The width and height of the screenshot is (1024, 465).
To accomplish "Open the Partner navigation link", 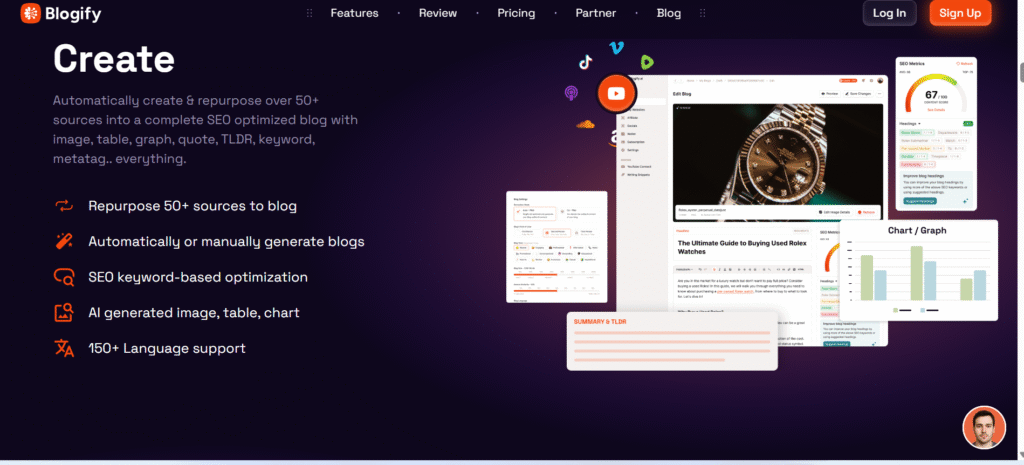I will click(596, 13).
